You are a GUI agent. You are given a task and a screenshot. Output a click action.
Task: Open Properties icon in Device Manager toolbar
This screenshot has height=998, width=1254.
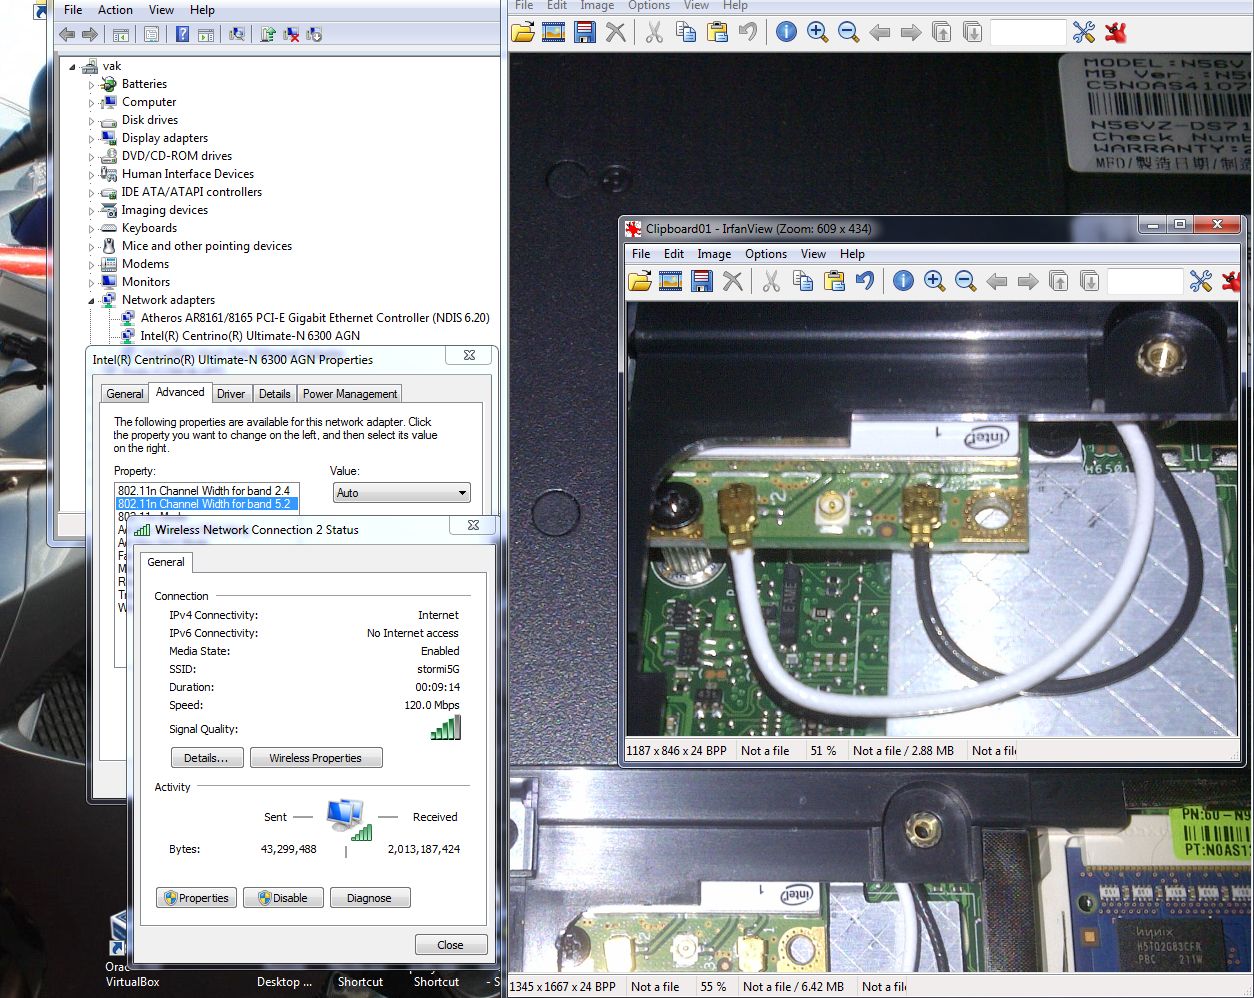click(151, 34)
